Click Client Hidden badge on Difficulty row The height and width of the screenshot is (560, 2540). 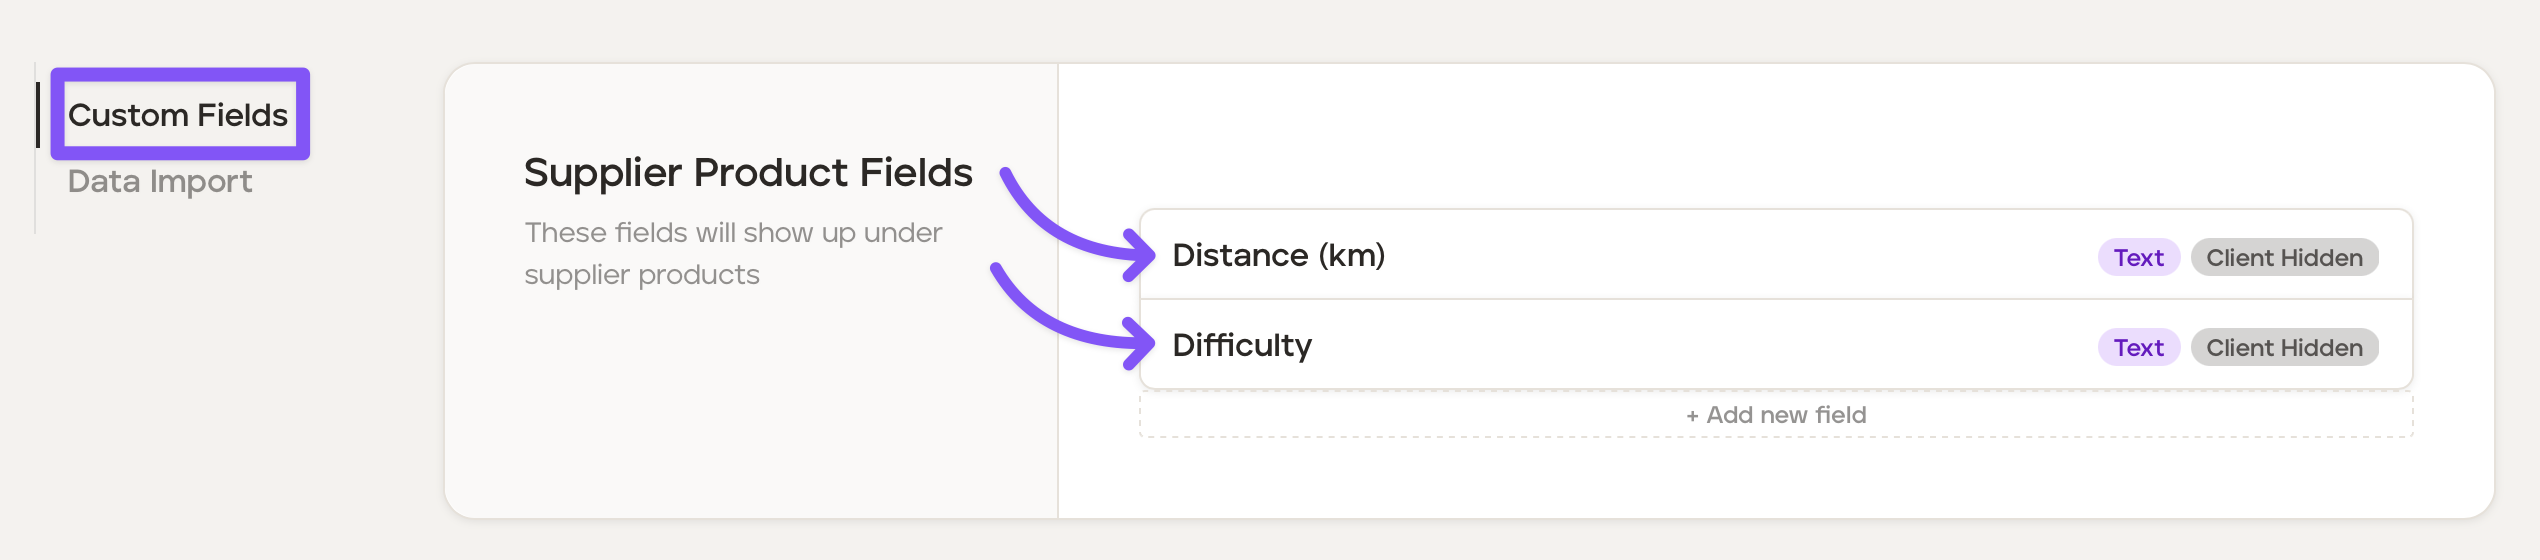point(2284,348)
